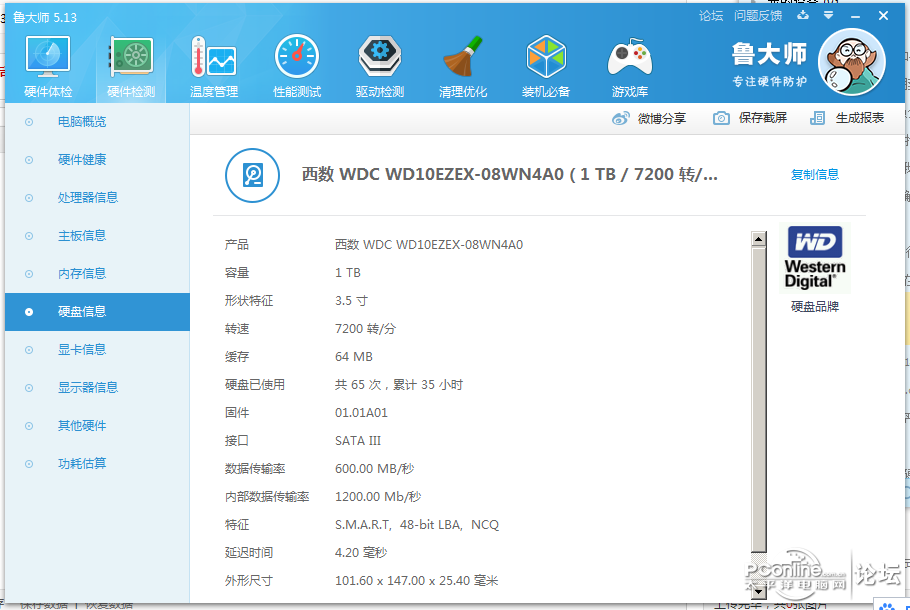The height and width of the screenshot is (610, 910).
Task: Click scrollbar up arrow in disk details
Action: tap(759, 239)
